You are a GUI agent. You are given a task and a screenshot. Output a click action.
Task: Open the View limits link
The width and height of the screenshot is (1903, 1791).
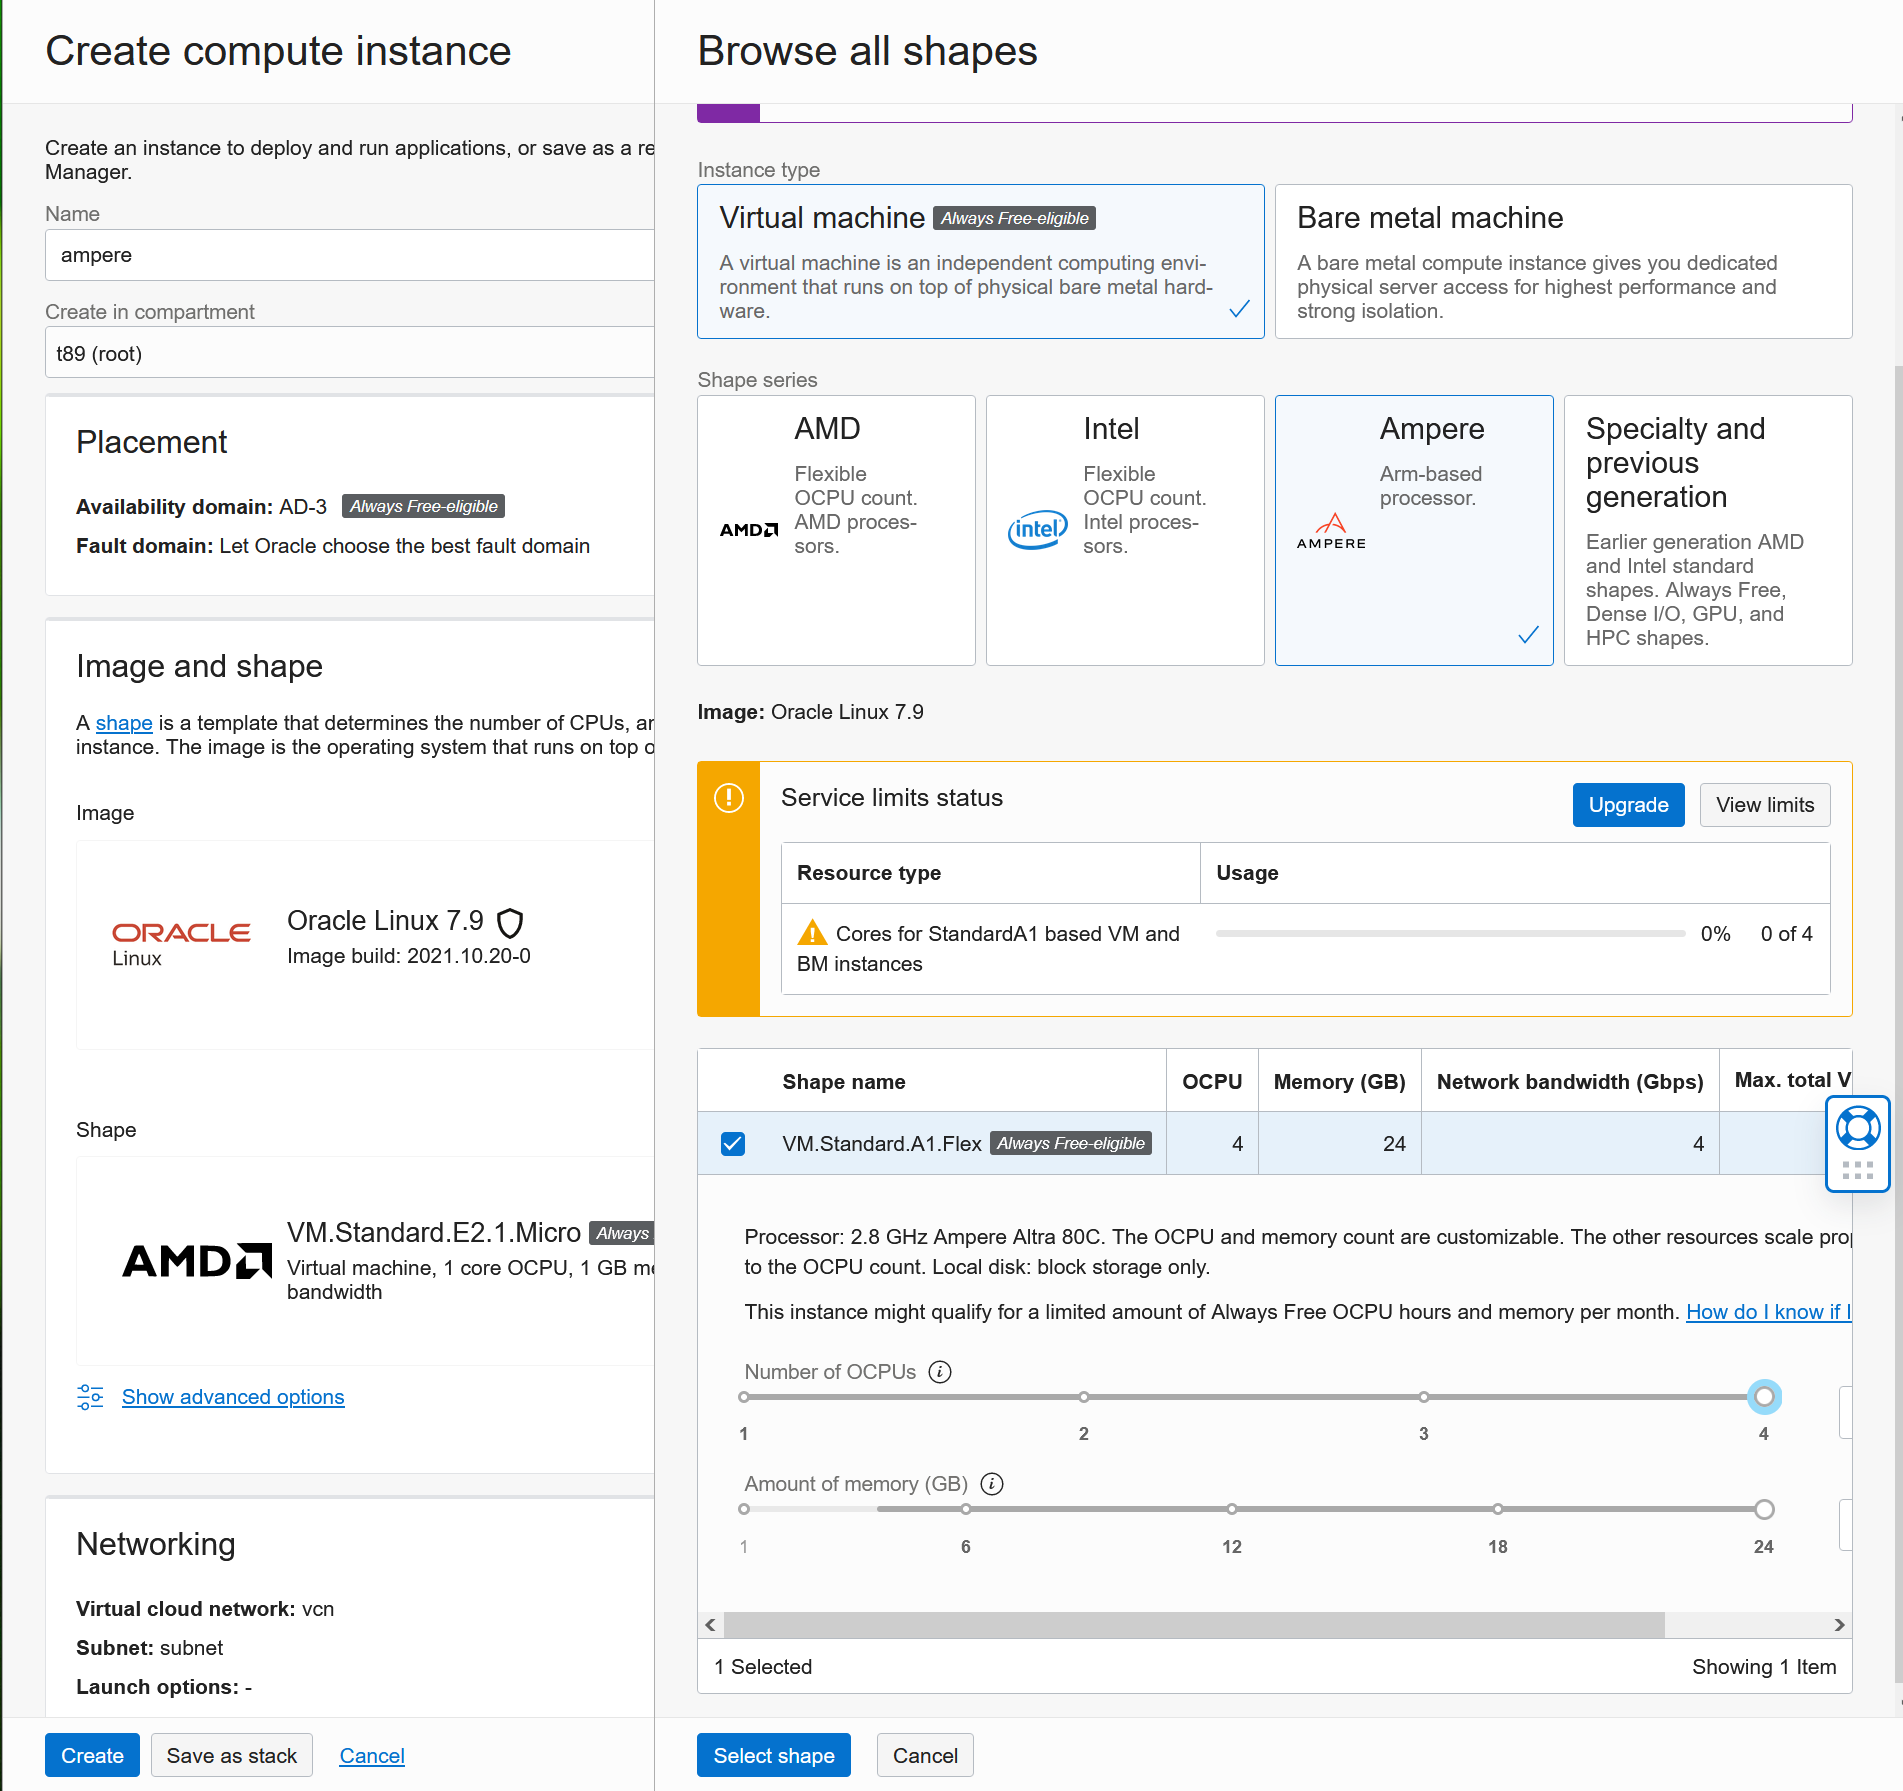1764,805
